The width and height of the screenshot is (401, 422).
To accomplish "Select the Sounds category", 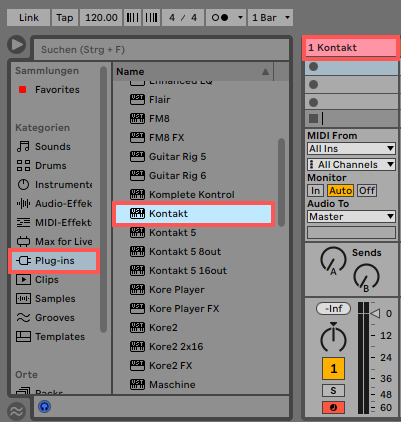I will [x=44, y=147].
